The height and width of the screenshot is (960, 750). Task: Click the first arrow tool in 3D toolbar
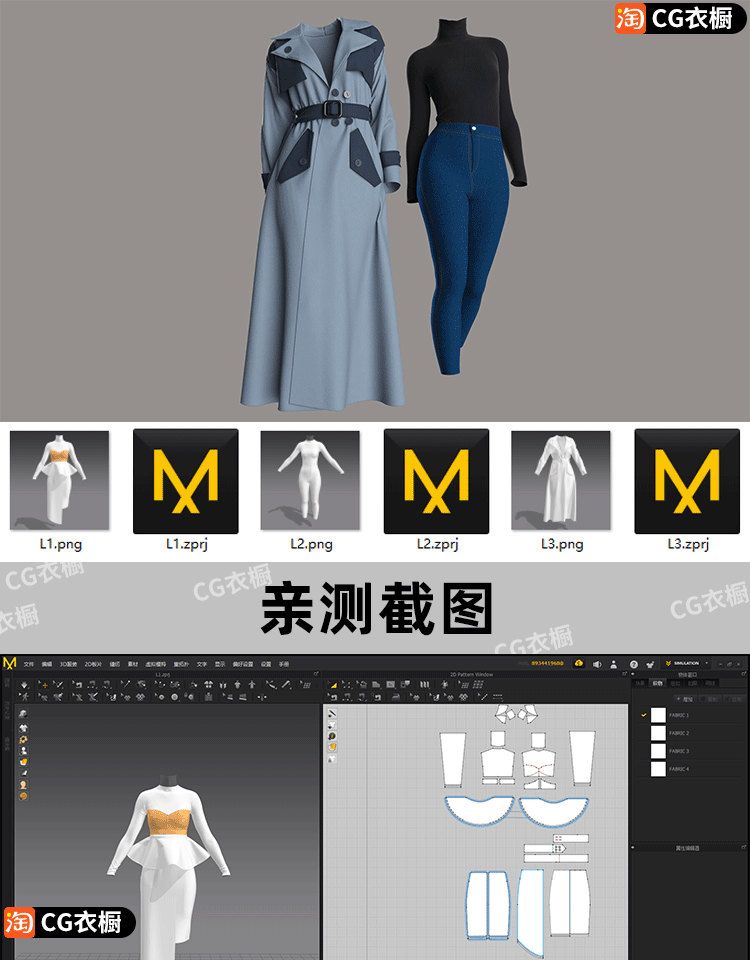point(22,685)
